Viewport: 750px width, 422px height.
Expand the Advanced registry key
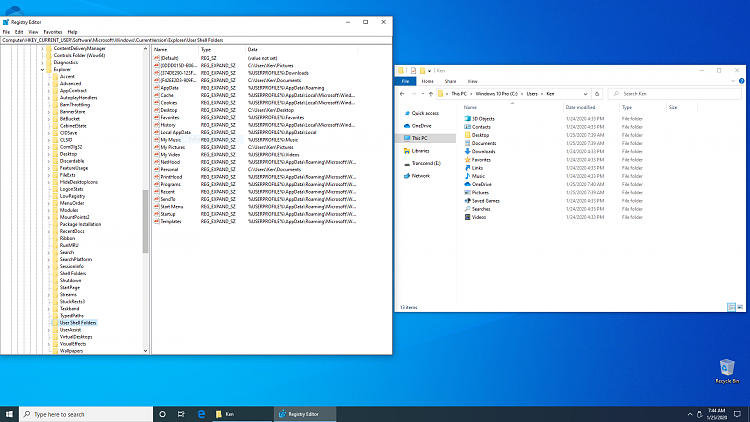(49, 84)
